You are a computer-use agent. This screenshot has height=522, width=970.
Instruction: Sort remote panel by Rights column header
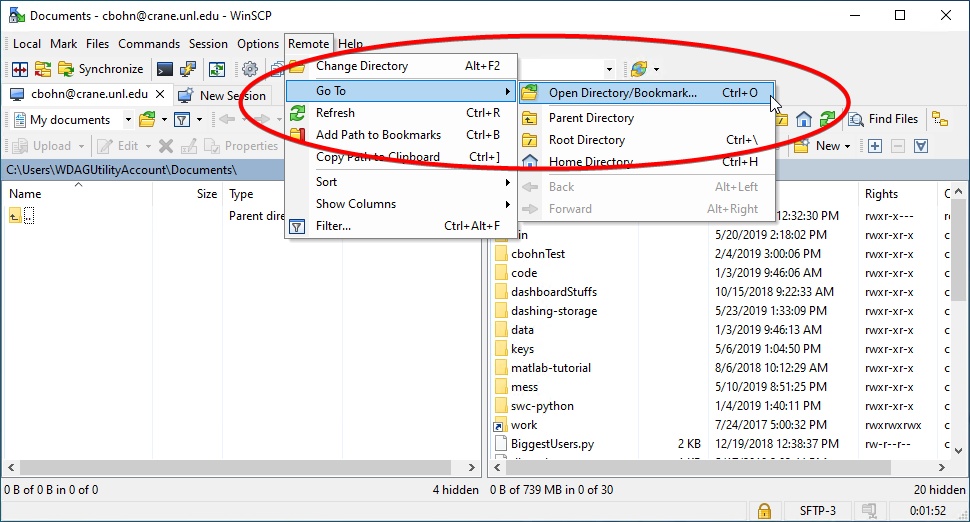pyautogui.click(x=898, y=194)
